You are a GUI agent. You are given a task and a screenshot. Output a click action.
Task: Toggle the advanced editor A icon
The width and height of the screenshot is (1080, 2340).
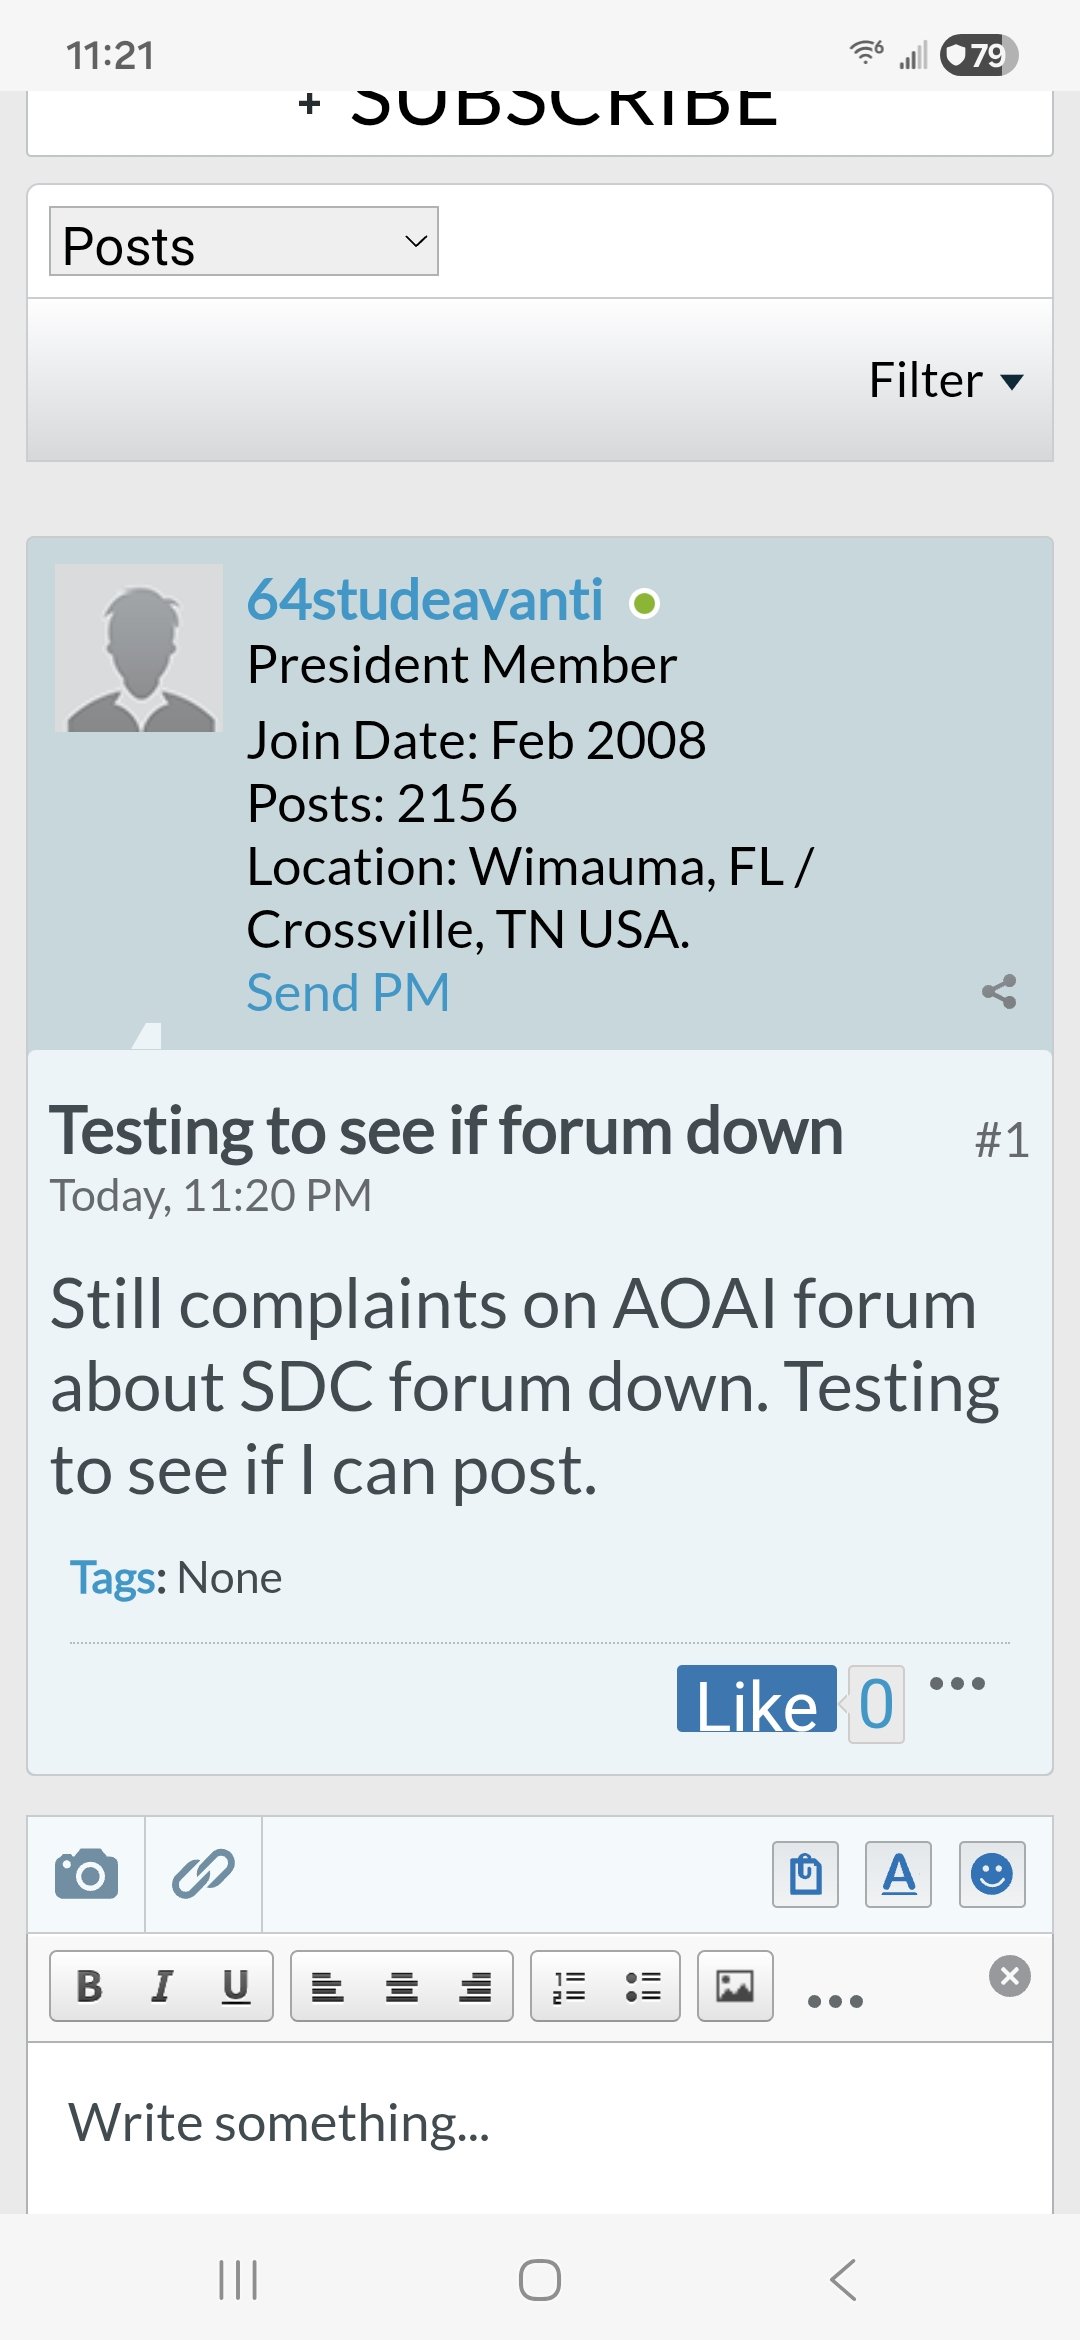point(898,1874)
